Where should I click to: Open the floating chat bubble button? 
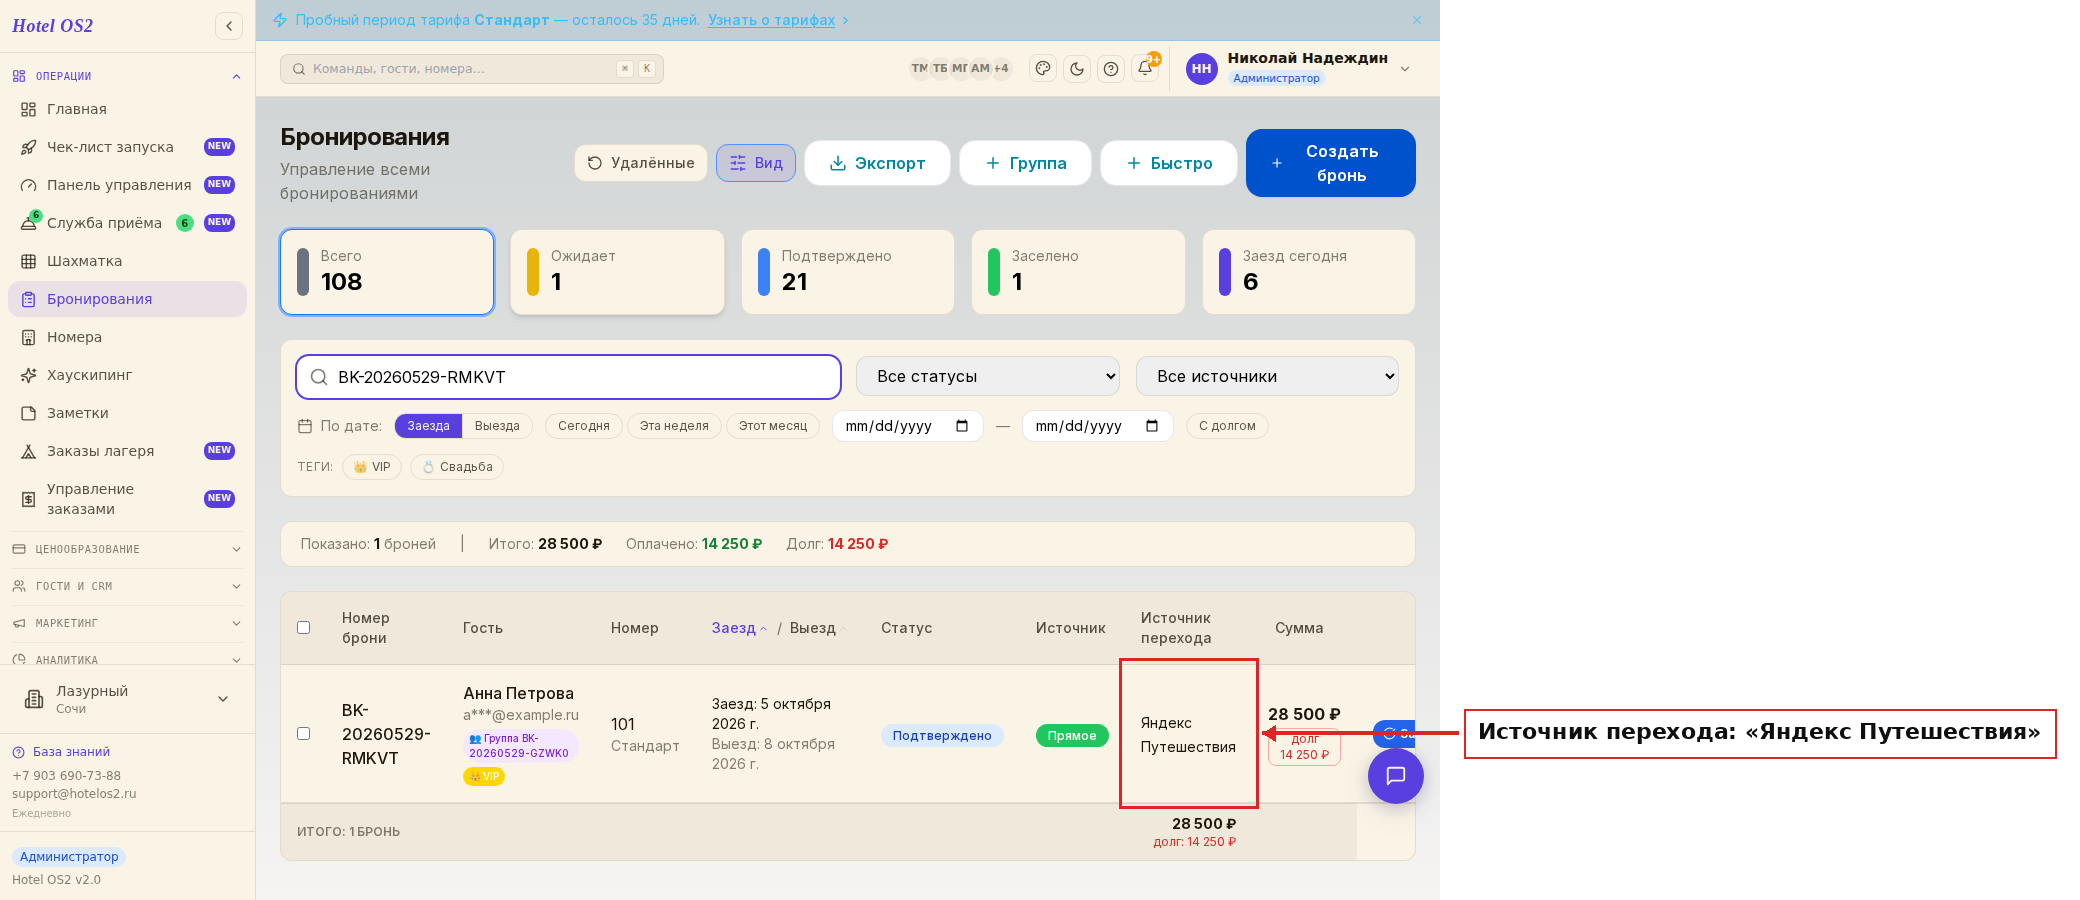point(1396,776)
